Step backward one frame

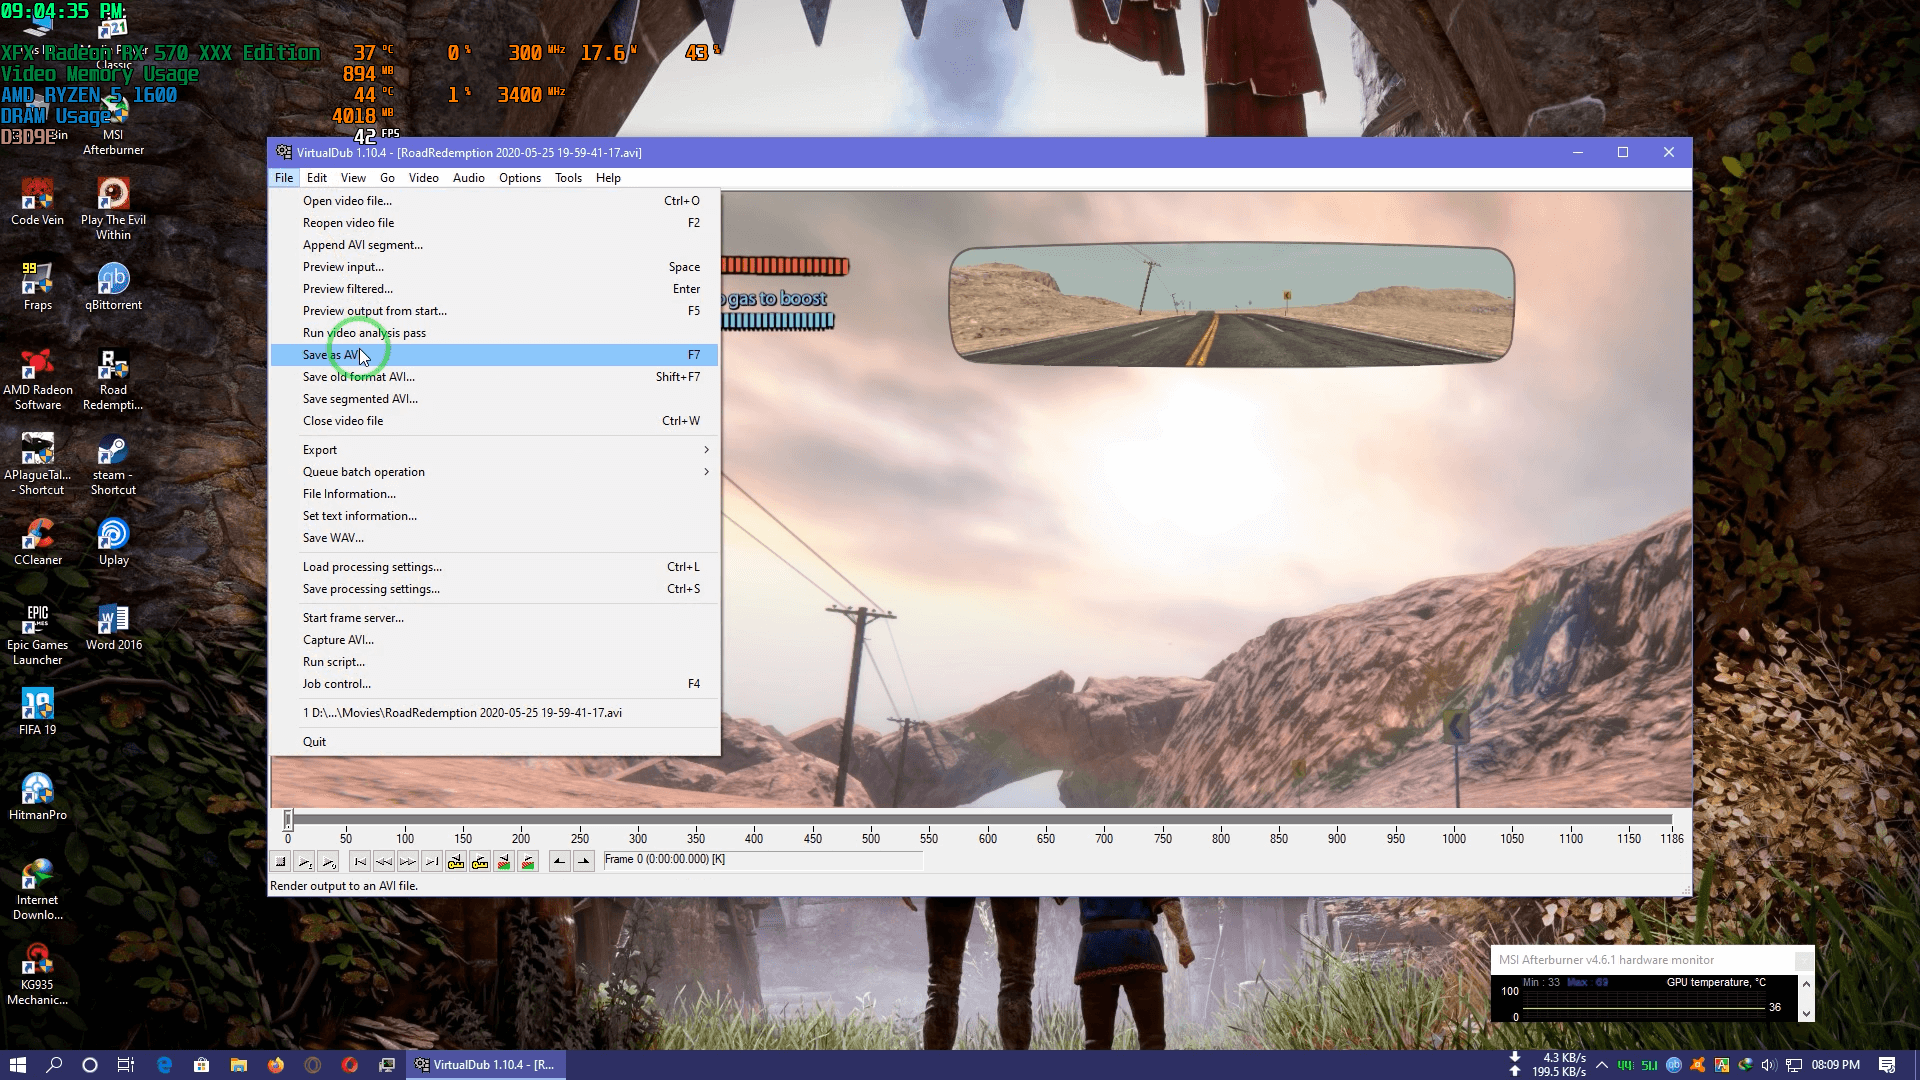384,861
